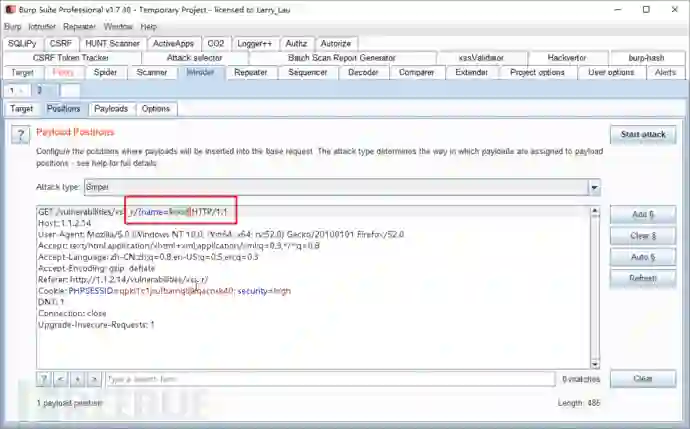Image resolution: width=690 pixels, height=429 pixels.
Task: Switch to the Project options tab
Action: pos(537,73)
